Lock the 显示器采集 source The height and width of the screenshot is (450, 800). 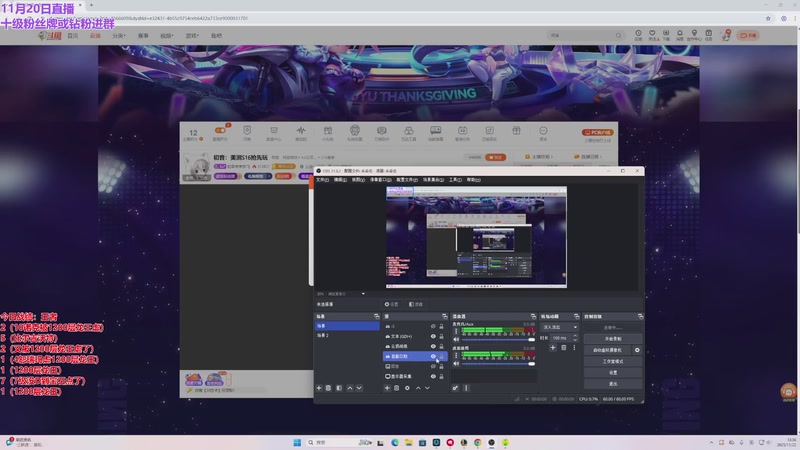coord(441,376)
